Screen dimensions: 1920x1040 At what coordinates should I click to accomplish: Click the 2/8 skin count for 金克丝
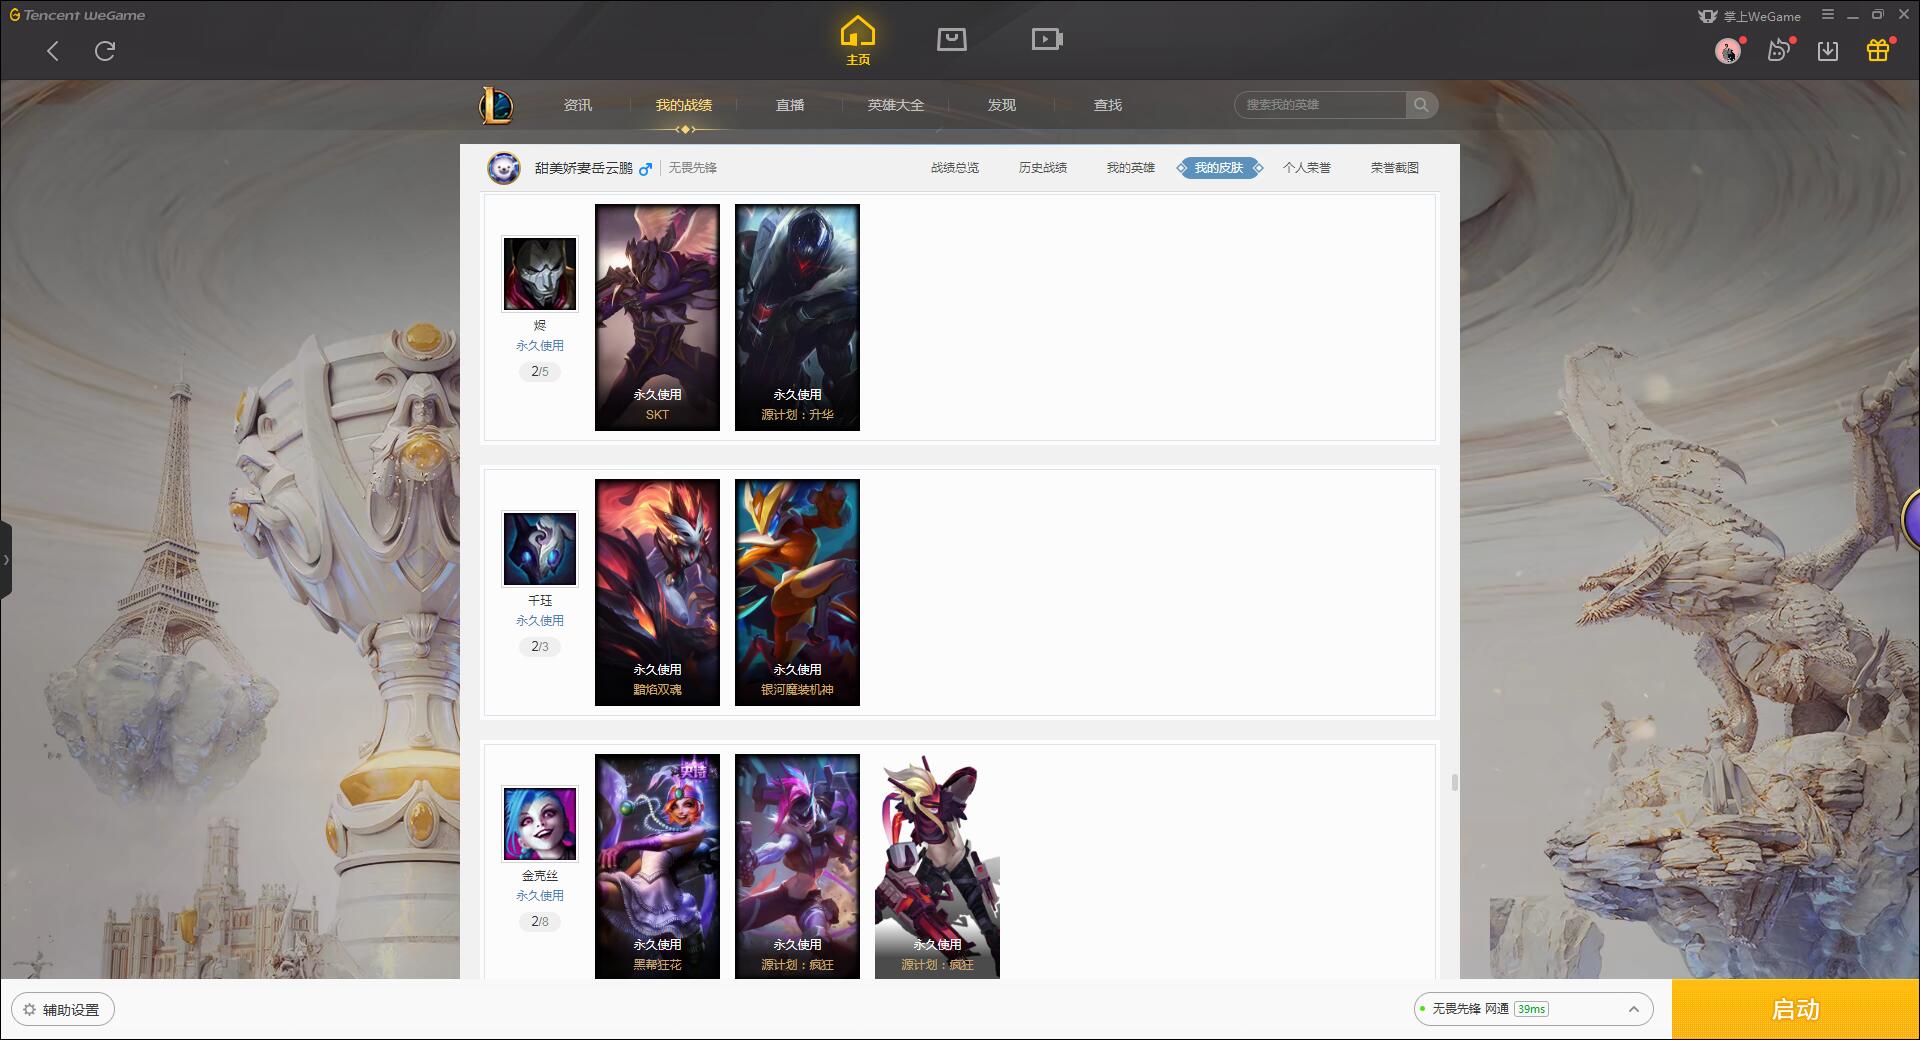click(x=540, y=922)
